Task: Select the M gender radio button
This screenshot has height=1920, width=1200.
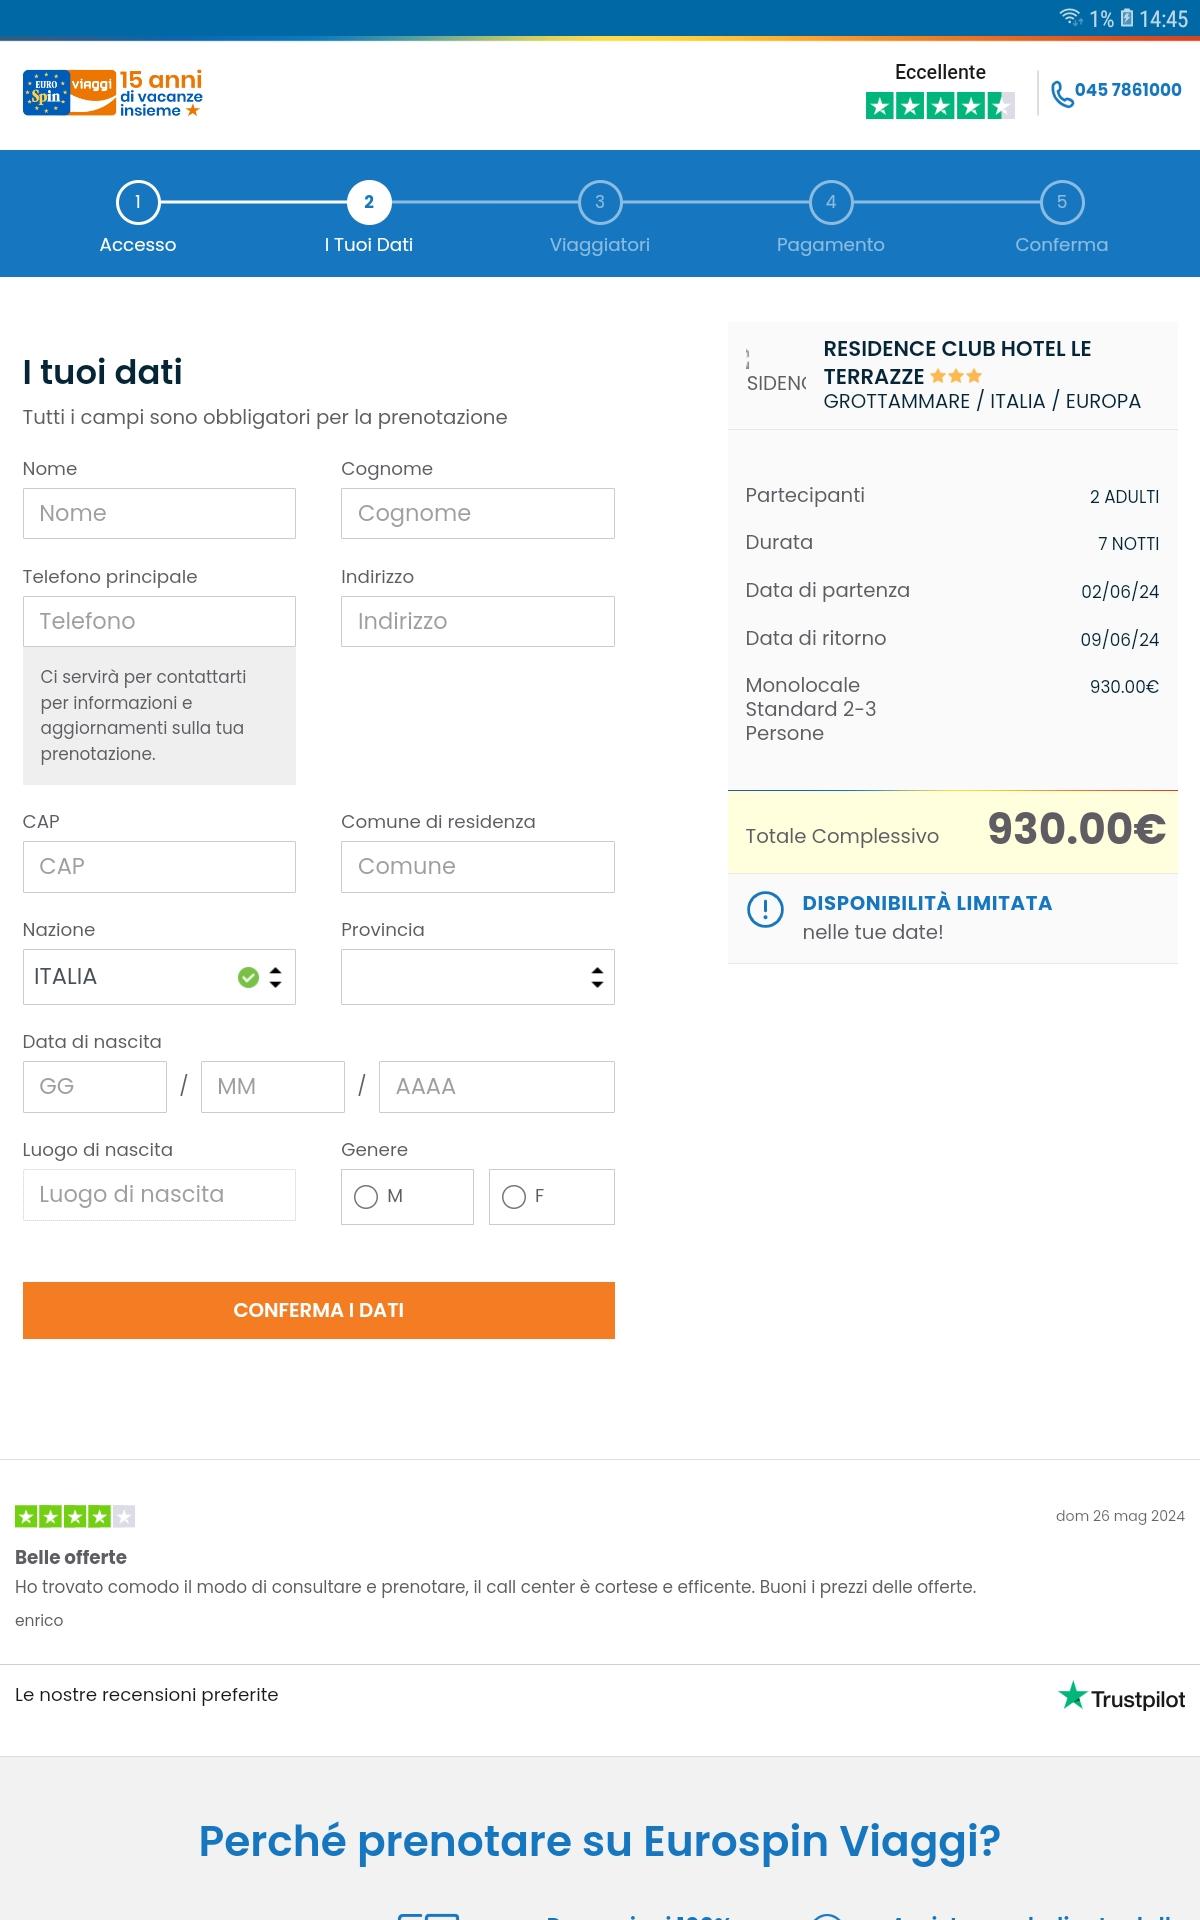Action: pos(366,1197)
